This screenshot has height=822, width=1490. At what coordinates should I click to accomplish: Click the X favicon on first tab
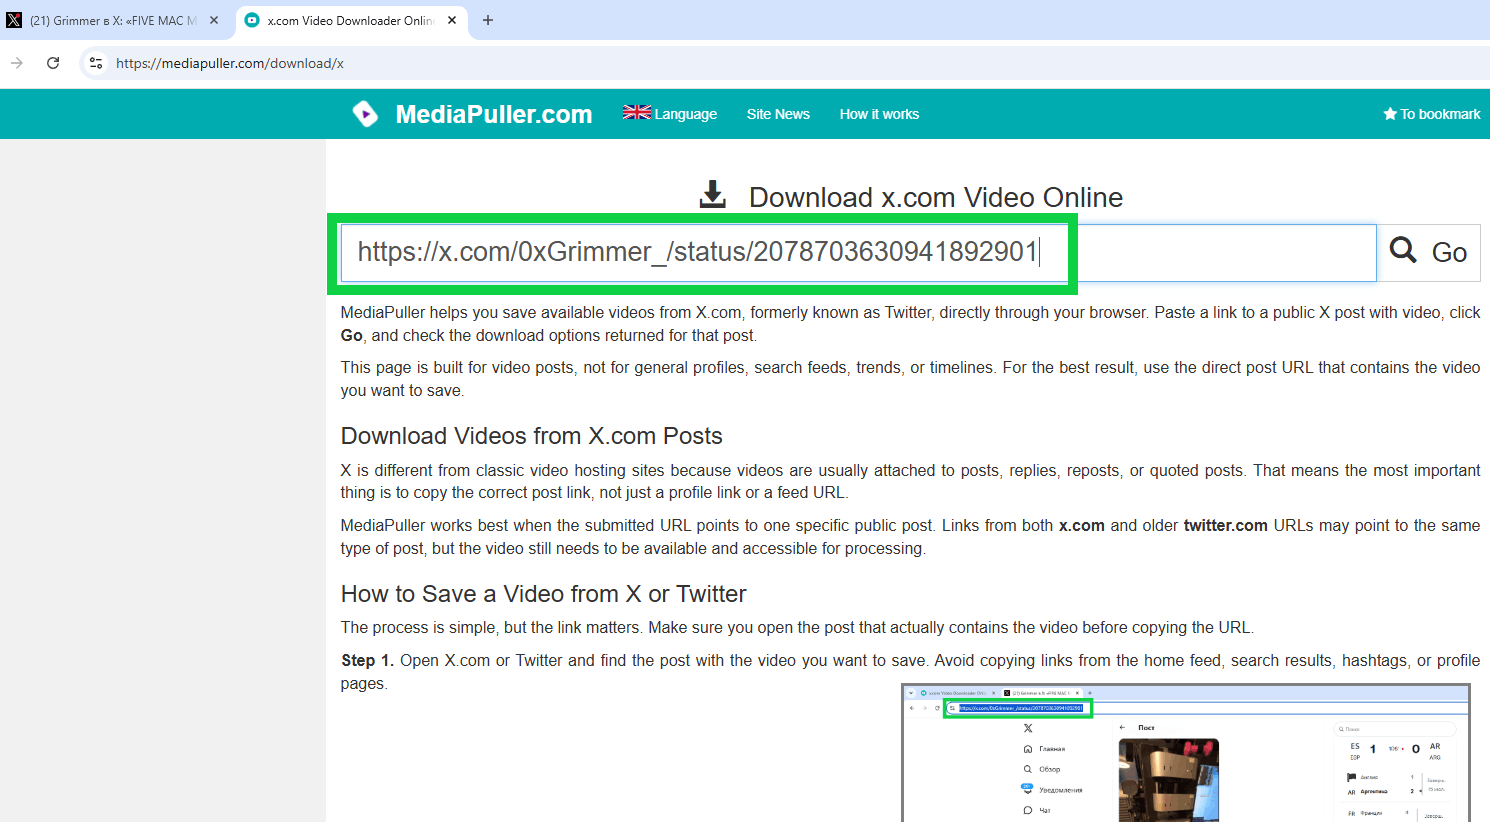(14, 20)
